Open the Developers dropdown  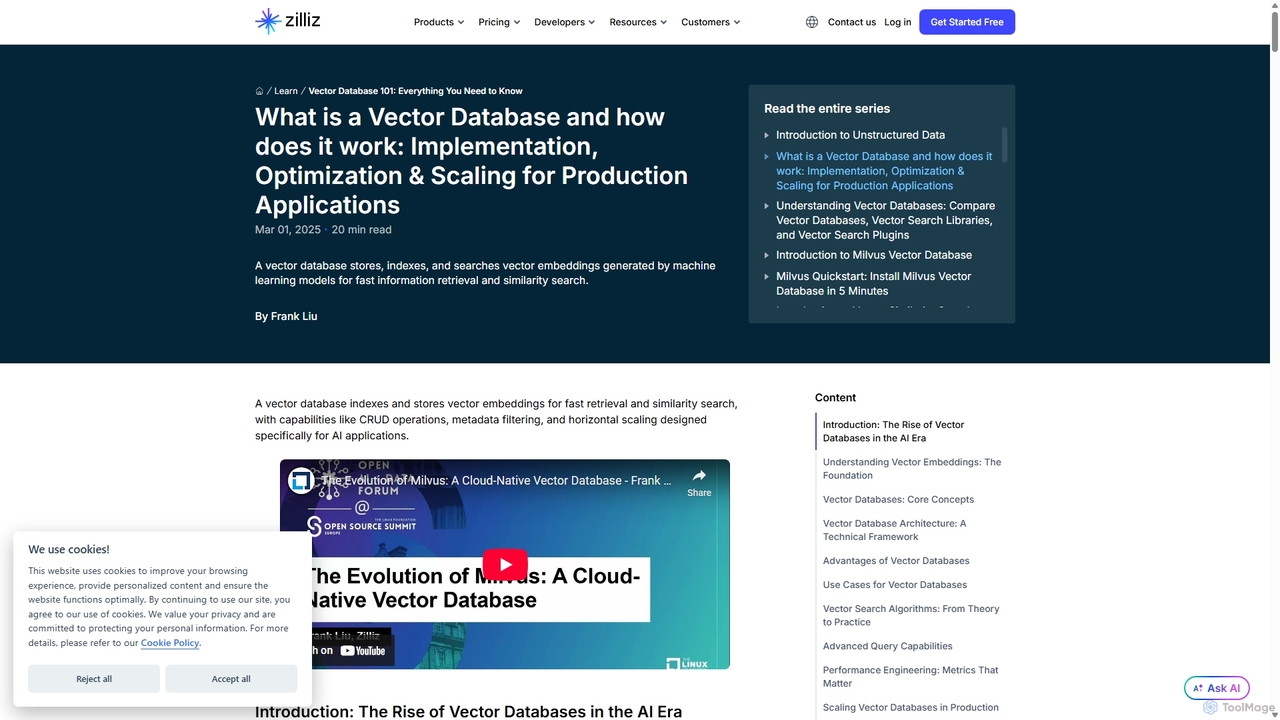[565, 22]
